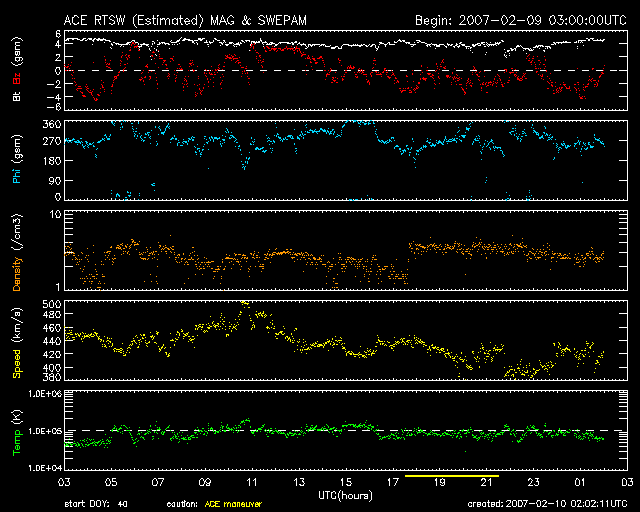This screenshot has height=512, width=640.
Task: Click the green Temp (K) axis label
Action: [16, 430]
